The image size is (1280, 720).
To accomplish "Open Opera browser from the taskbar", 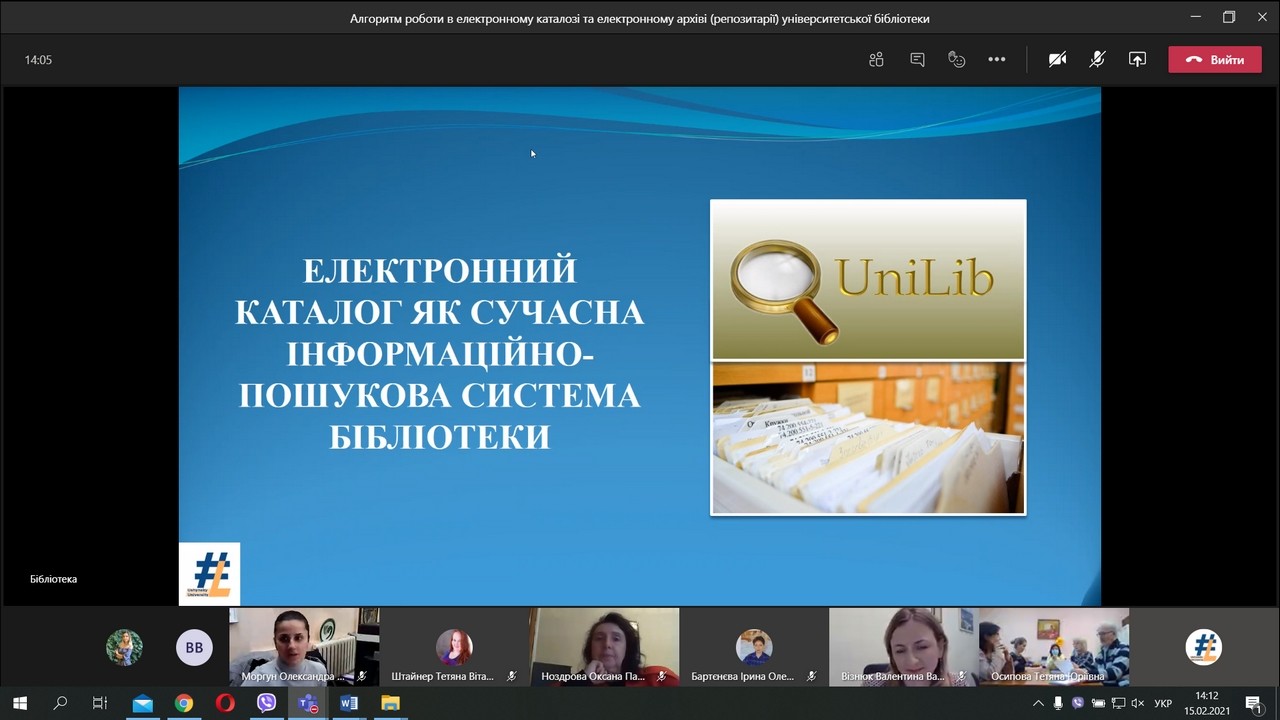I will [x=225, y=703].
